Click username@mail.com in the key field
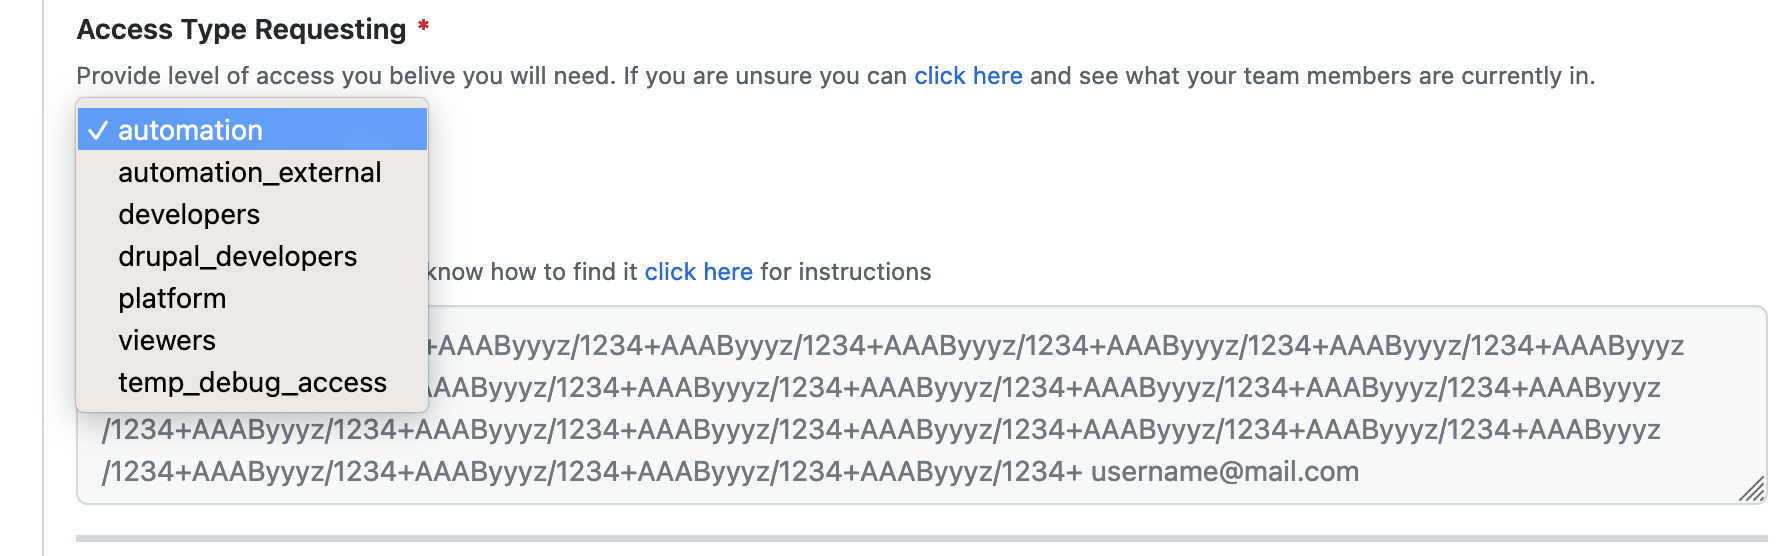The width and height of the screenshot is (1777, 556). [1224, 472]
